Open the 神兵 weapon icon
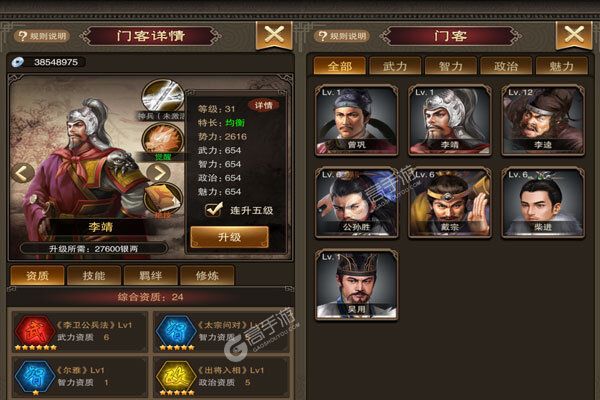600x400 pixels. point(163,96)
